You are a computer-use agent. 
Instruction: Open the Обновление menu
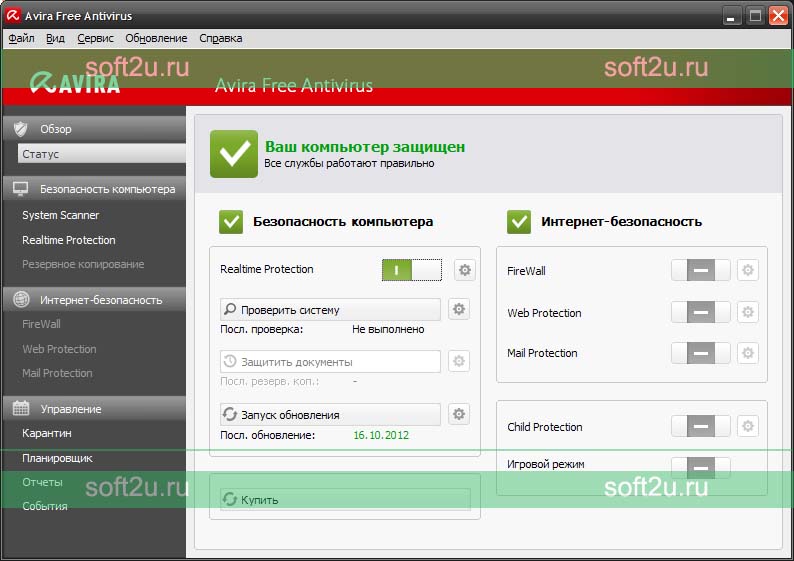156,38
